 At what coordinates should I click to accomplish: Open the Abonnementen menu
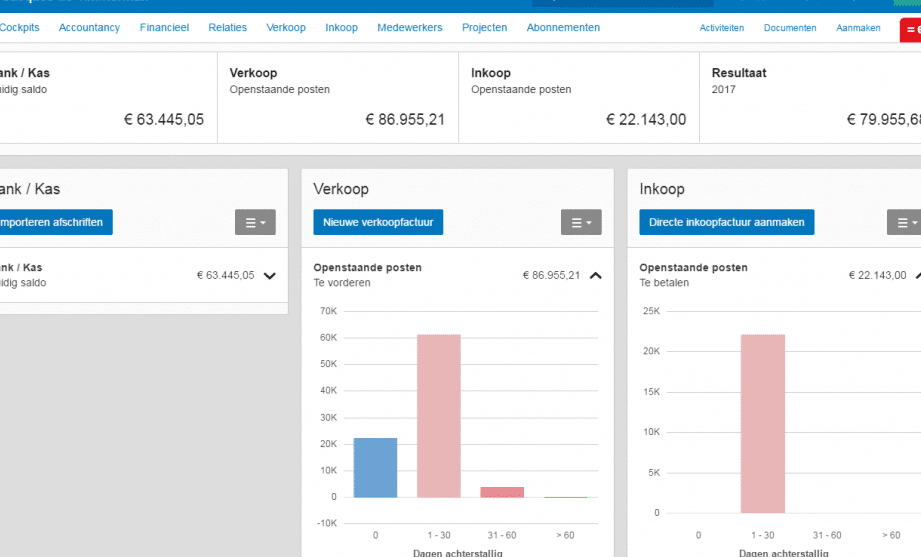(563, 28)
